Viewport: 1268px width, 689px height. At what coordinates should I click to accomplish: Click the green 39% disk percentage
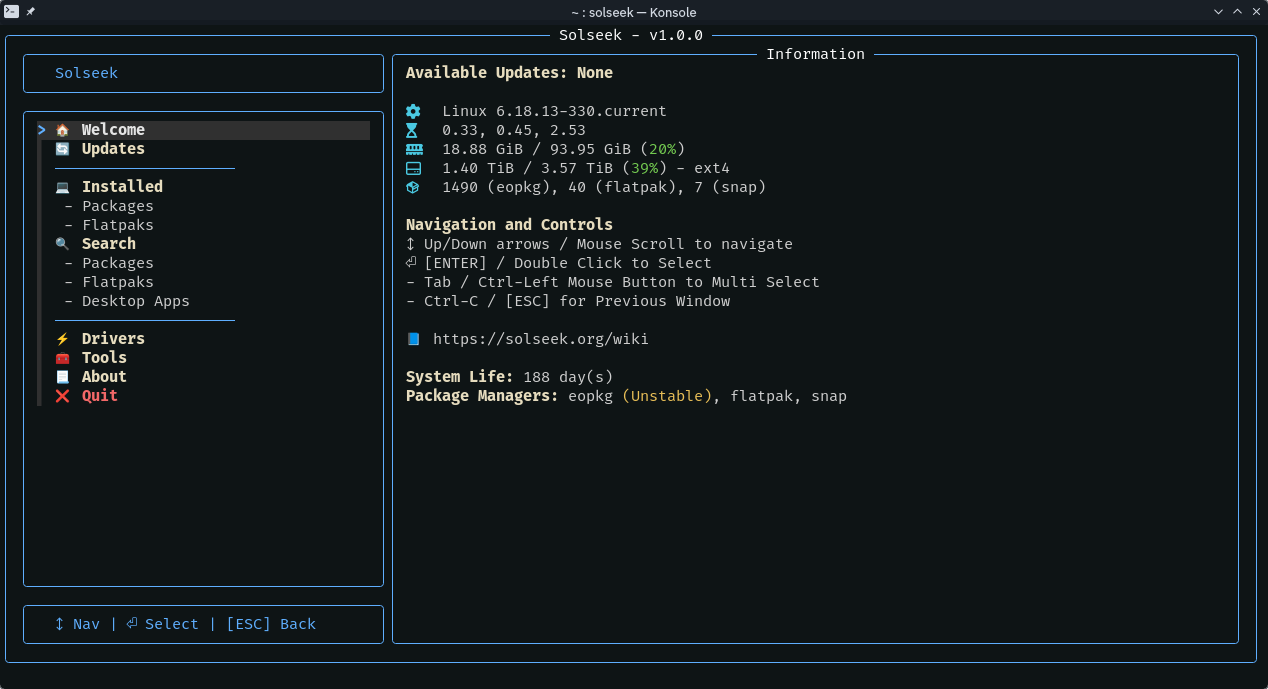(x=644, y=168)
